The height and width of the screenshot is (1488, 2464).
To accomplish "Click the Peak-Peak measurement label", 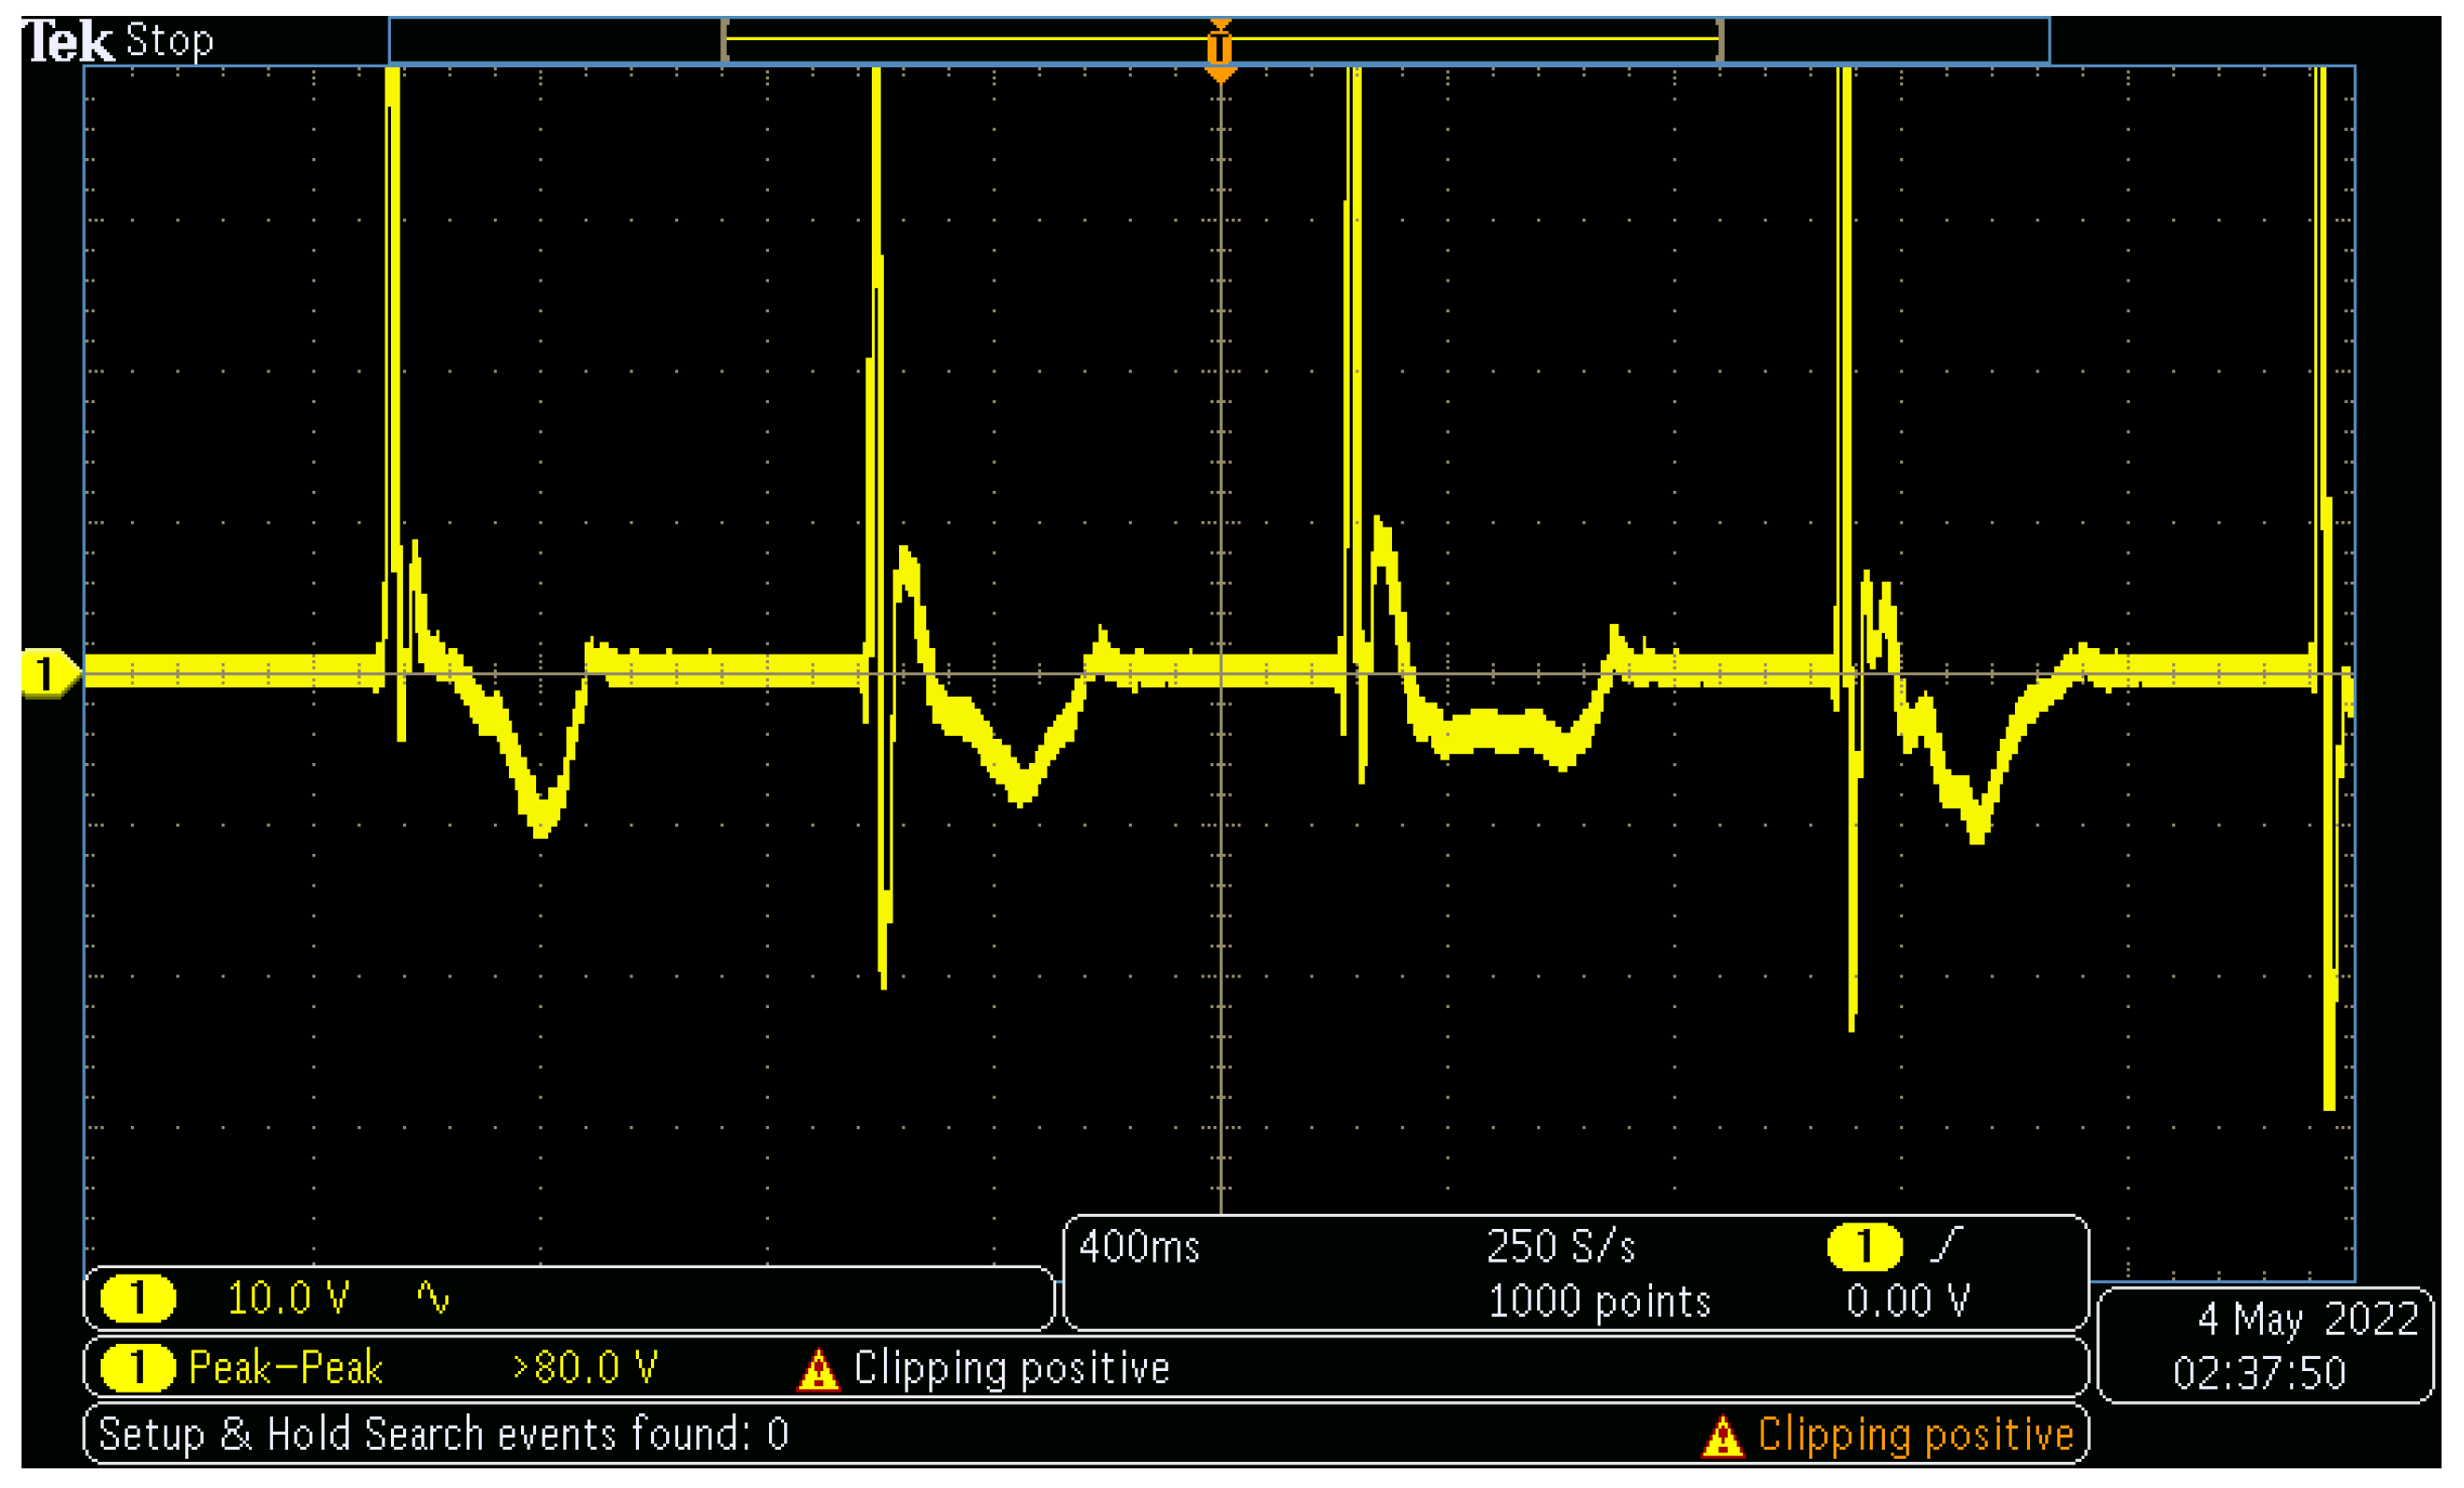I will pyautogui.click(x=285, y=1368).
